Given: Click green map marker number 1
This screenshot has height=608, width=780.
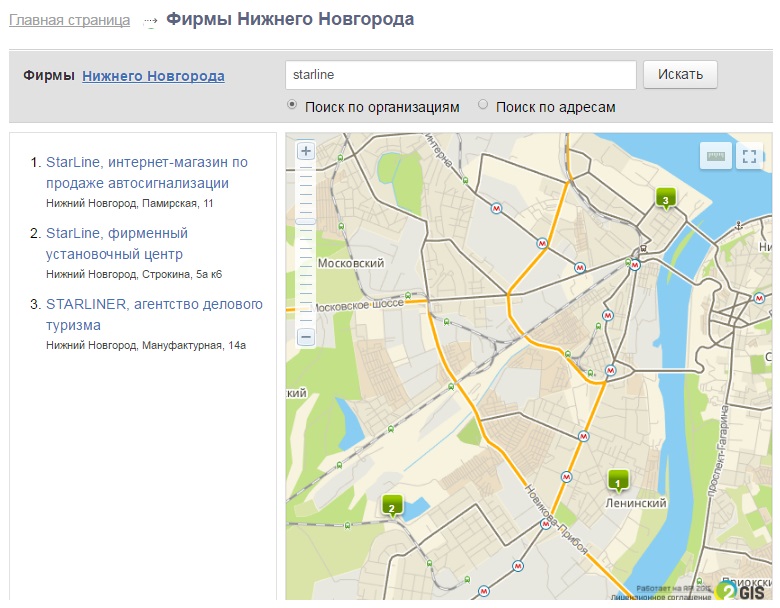Looking at the screenshot, I should coord(618,481).
